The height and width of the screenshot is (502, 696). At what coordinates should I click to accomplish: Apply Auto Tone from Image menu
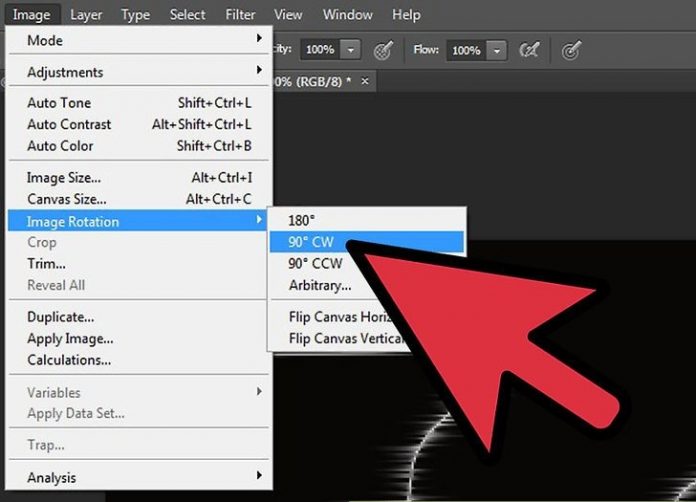(59, 103)
